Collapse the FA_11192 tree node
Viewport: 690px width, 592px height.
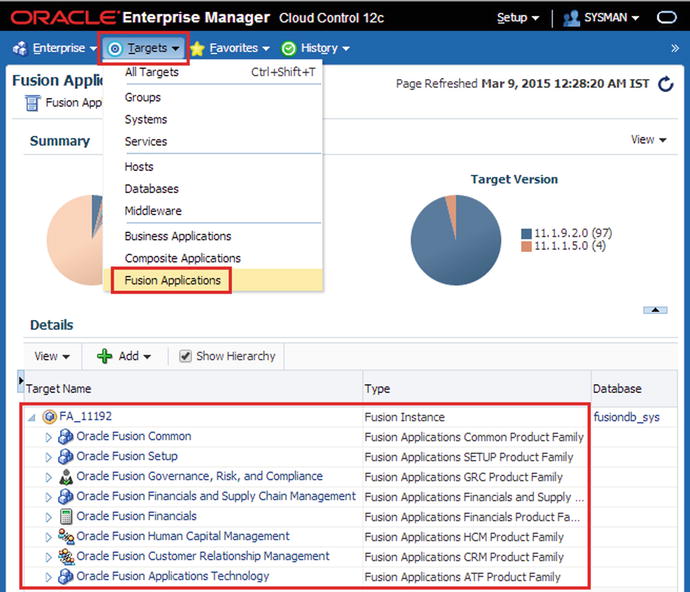[x=32, y=417]
